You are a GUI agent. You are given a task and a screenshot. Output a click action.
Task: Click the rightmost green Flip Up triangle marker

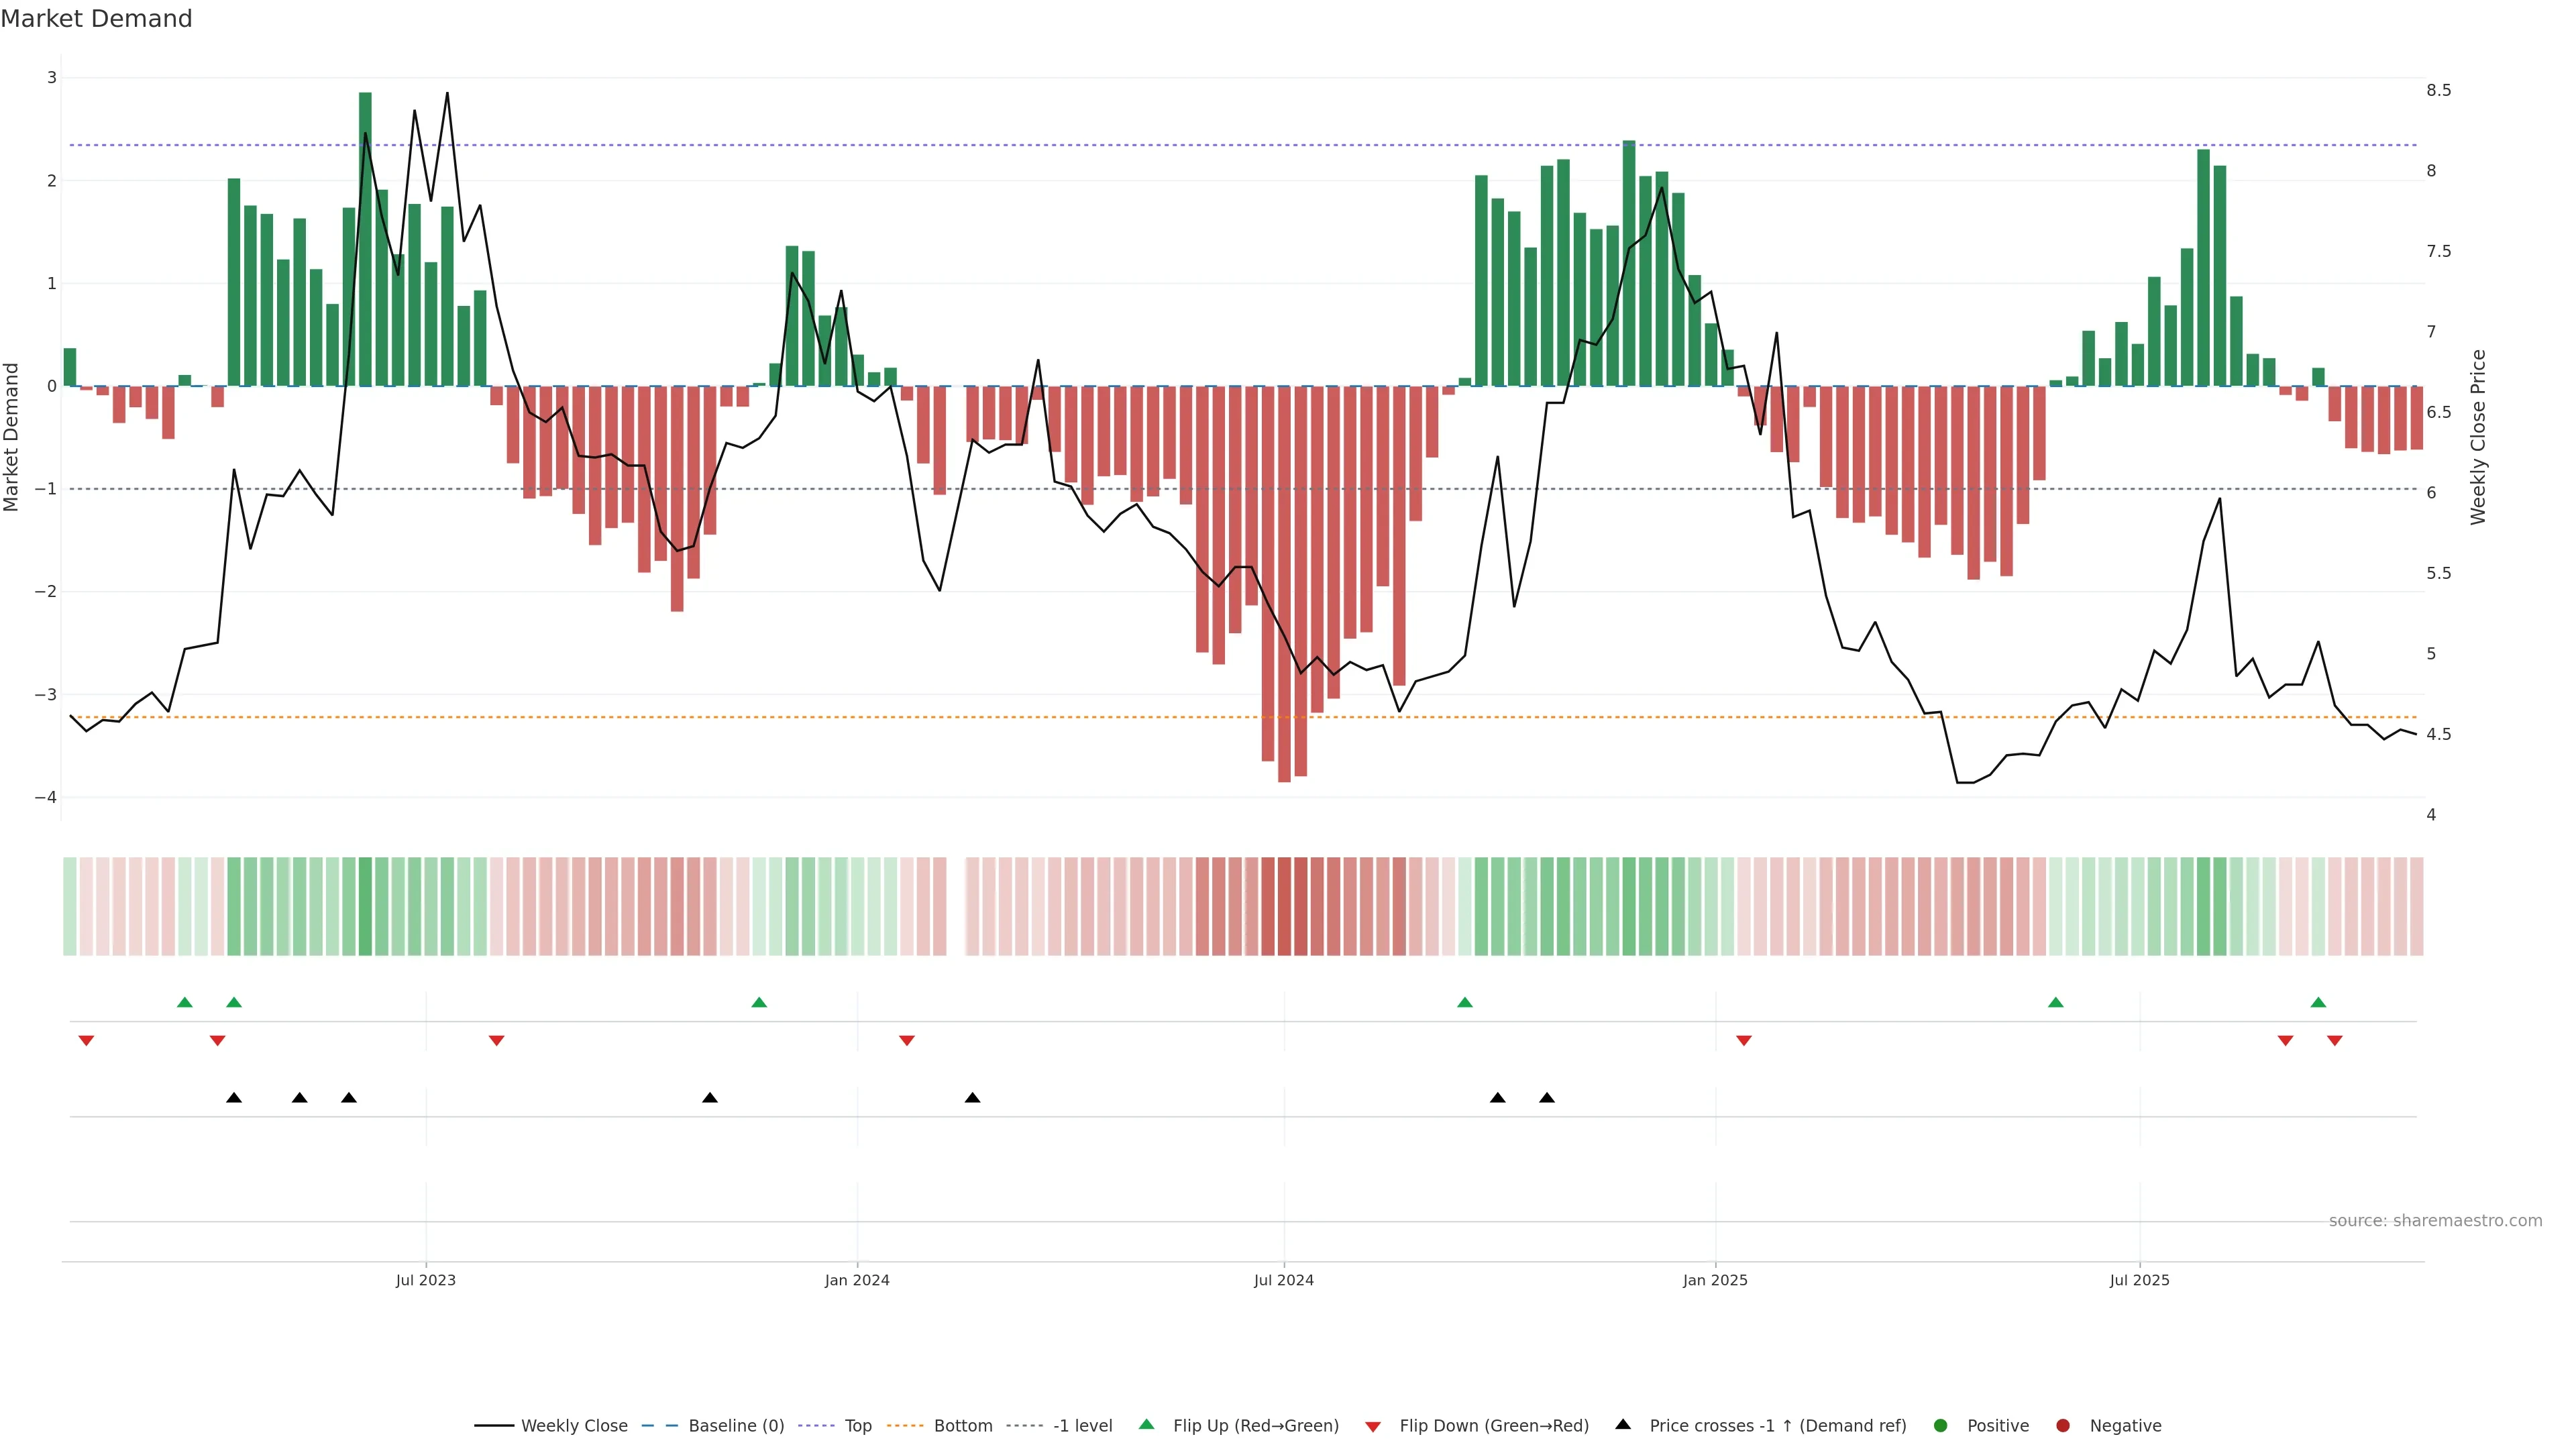coord(2318,1002)
